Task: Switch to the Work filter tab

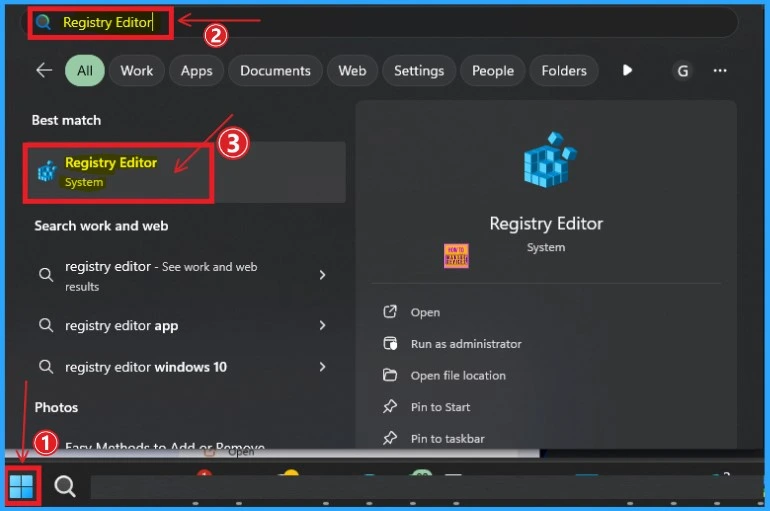Action: (x=137, y=71)
